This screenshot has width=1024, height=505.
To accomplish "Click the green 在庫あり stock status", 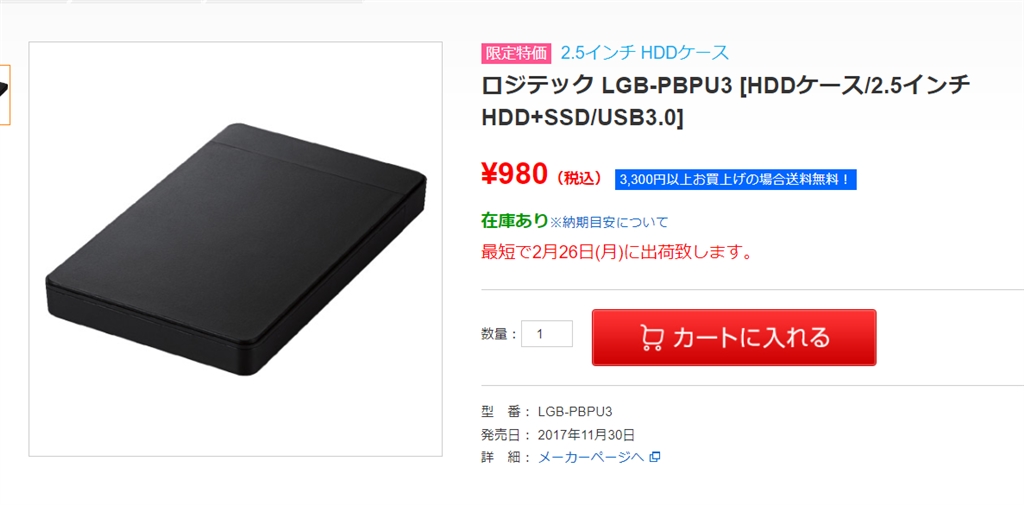I will pyautogui.click(x=515, y=221).
